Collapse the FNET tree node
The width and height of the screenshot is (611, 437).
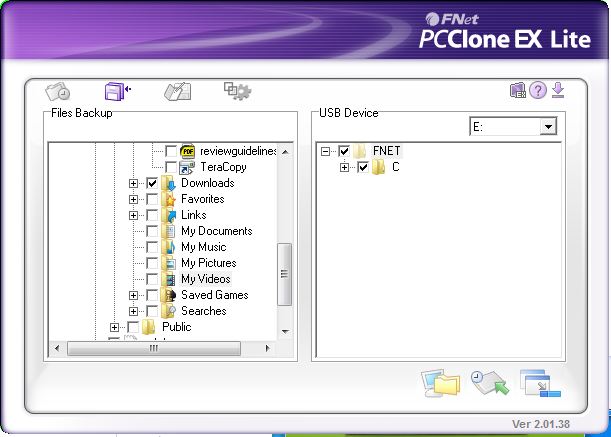click(x=325, y=151)
